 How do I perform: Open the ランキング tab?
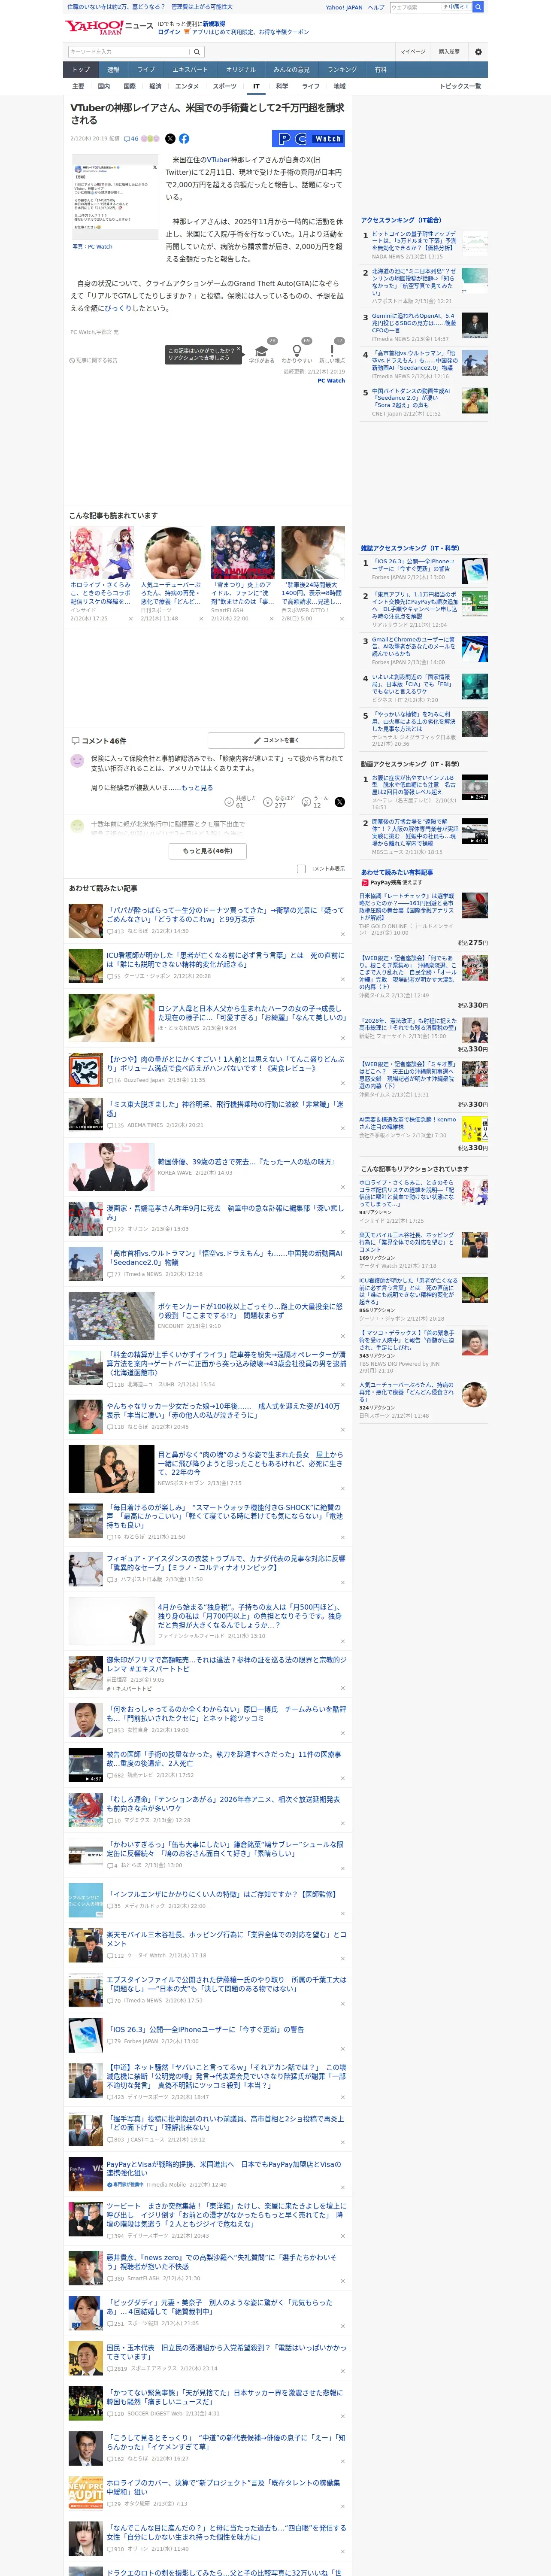342,70
